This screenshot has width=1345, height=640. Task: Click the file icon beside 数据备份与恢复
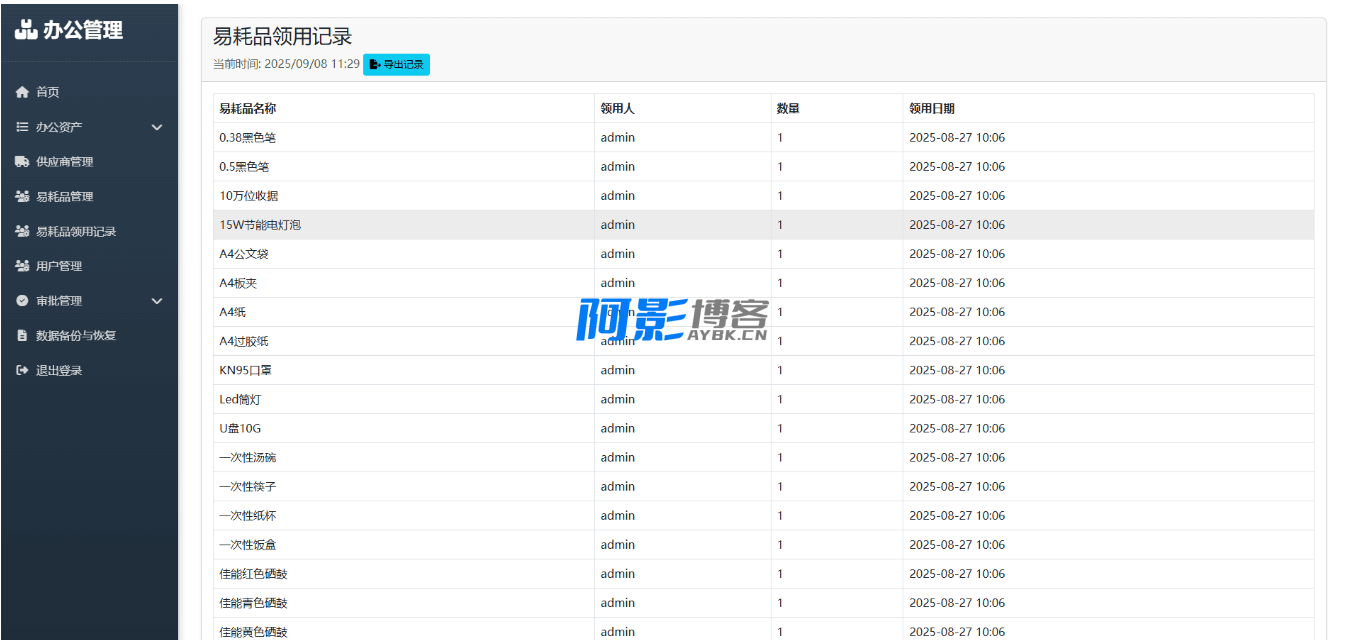click(22, 336)
